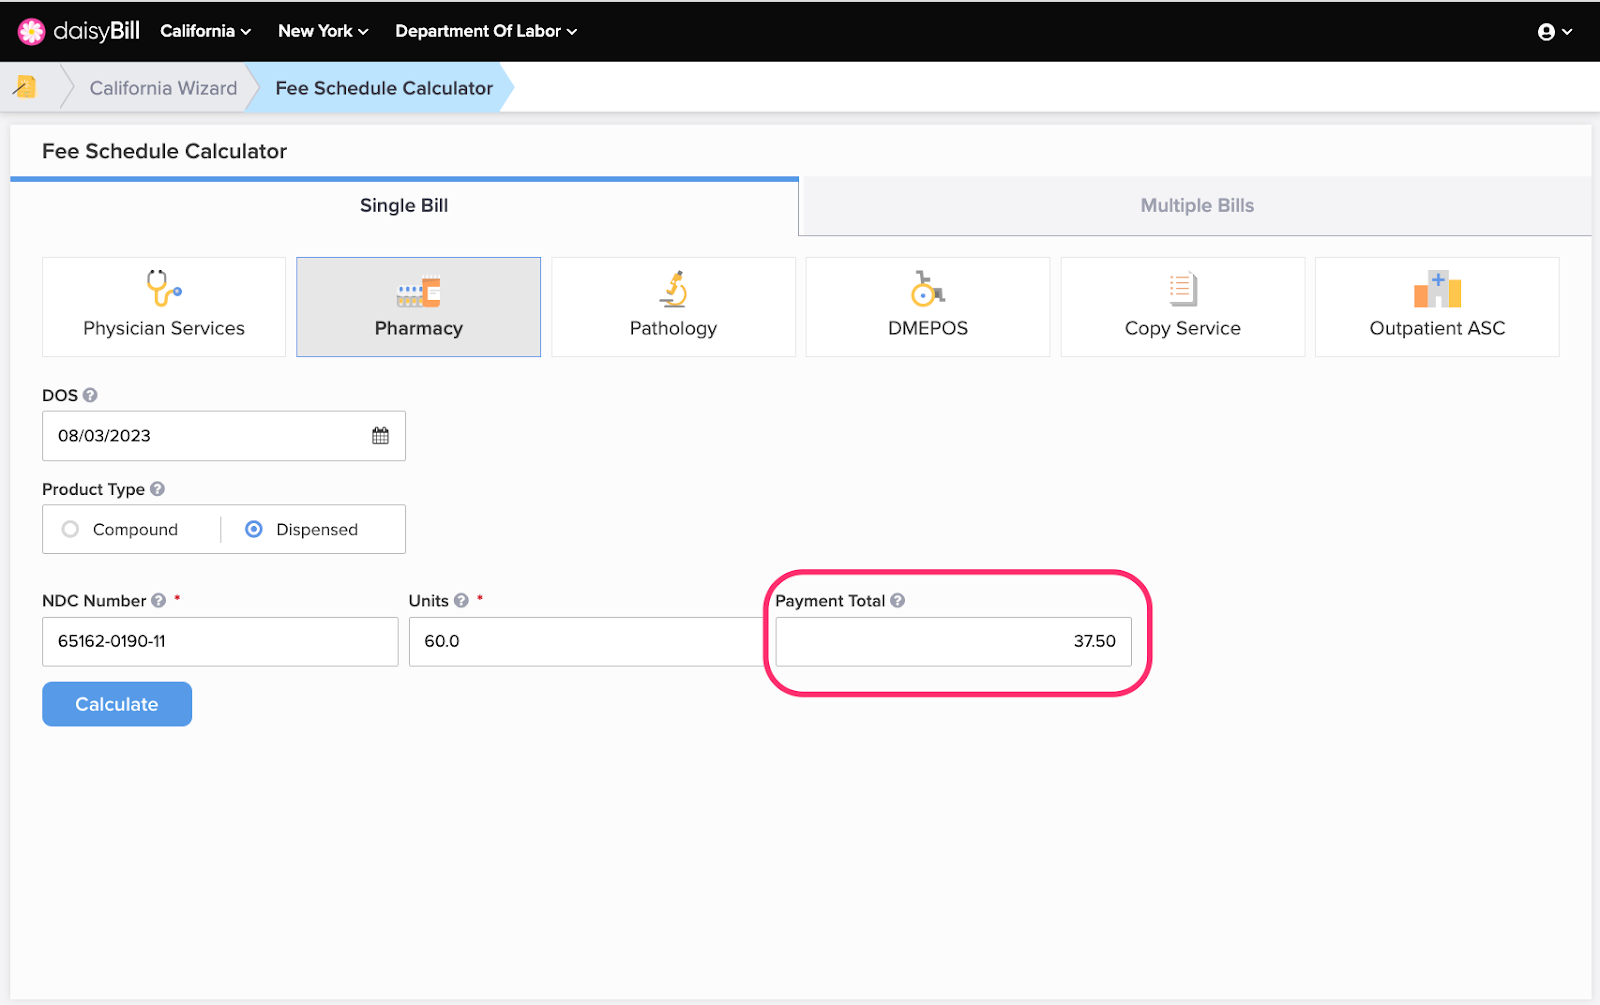Click the daisyBill flower logo
Viewport: 1600px width, 1005px height.
pyautogui.click(x=32, y=31)
